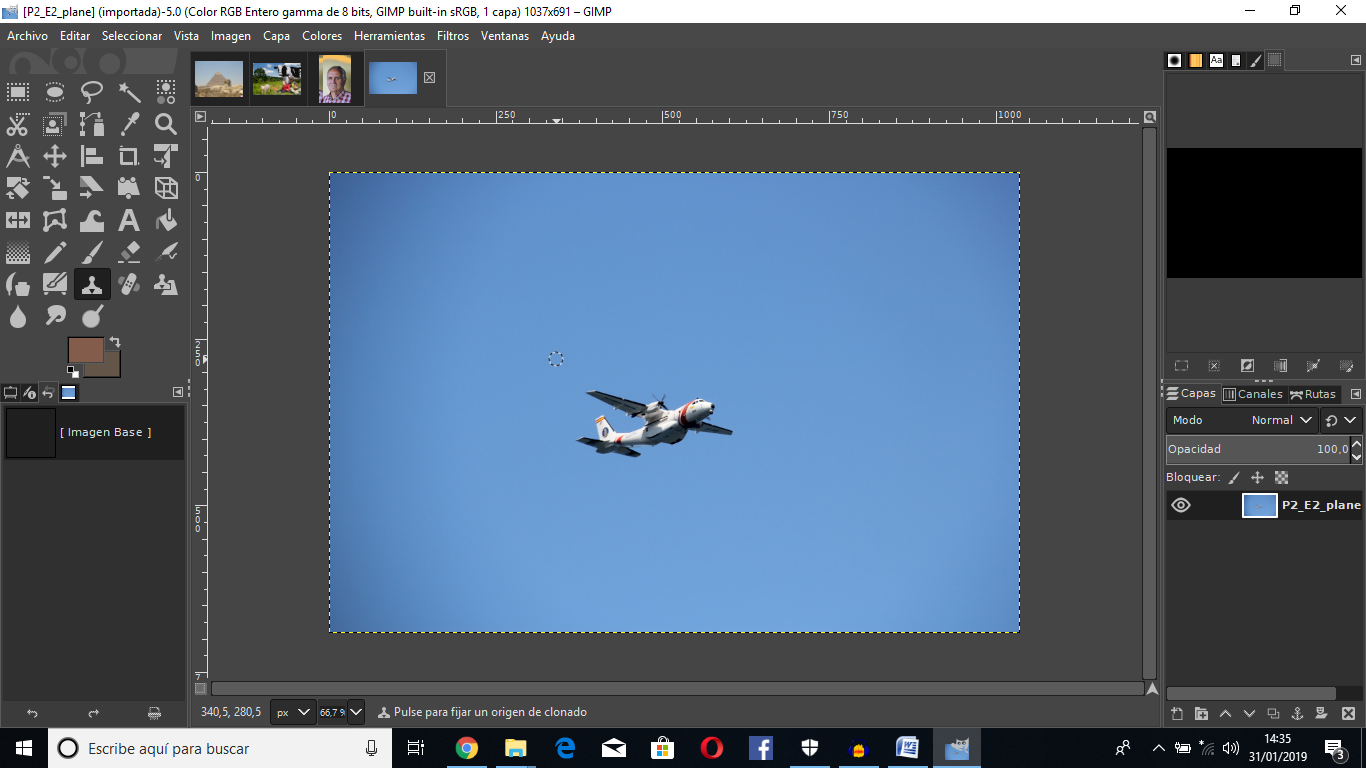
Task: Open the tool options dock configuration arrow
Action: pos(178,392)
